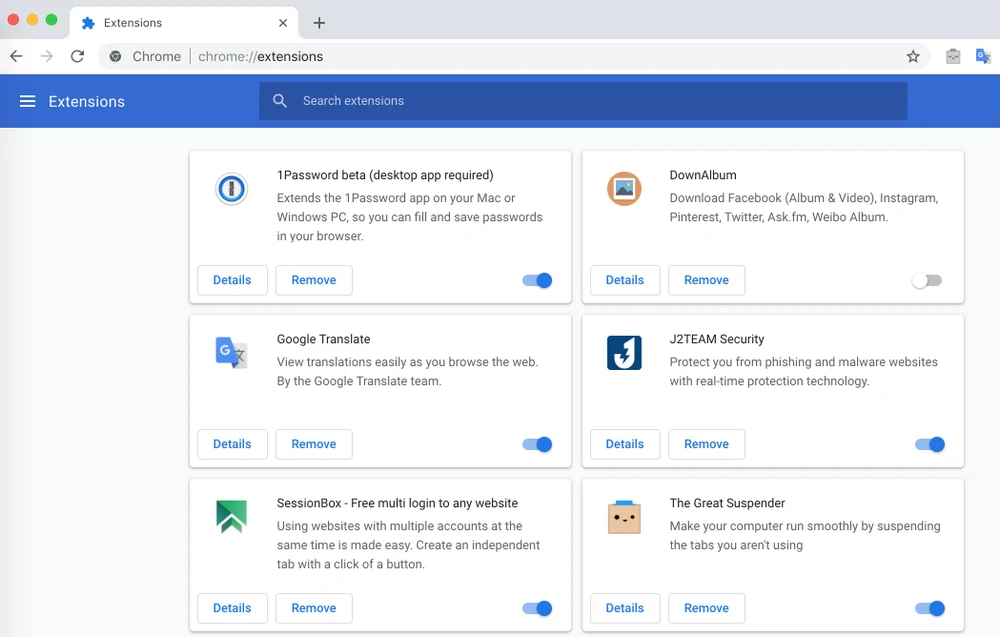Click the DownAlbum extension icon
Screen dimensions: 1000x637
[624, 188]
